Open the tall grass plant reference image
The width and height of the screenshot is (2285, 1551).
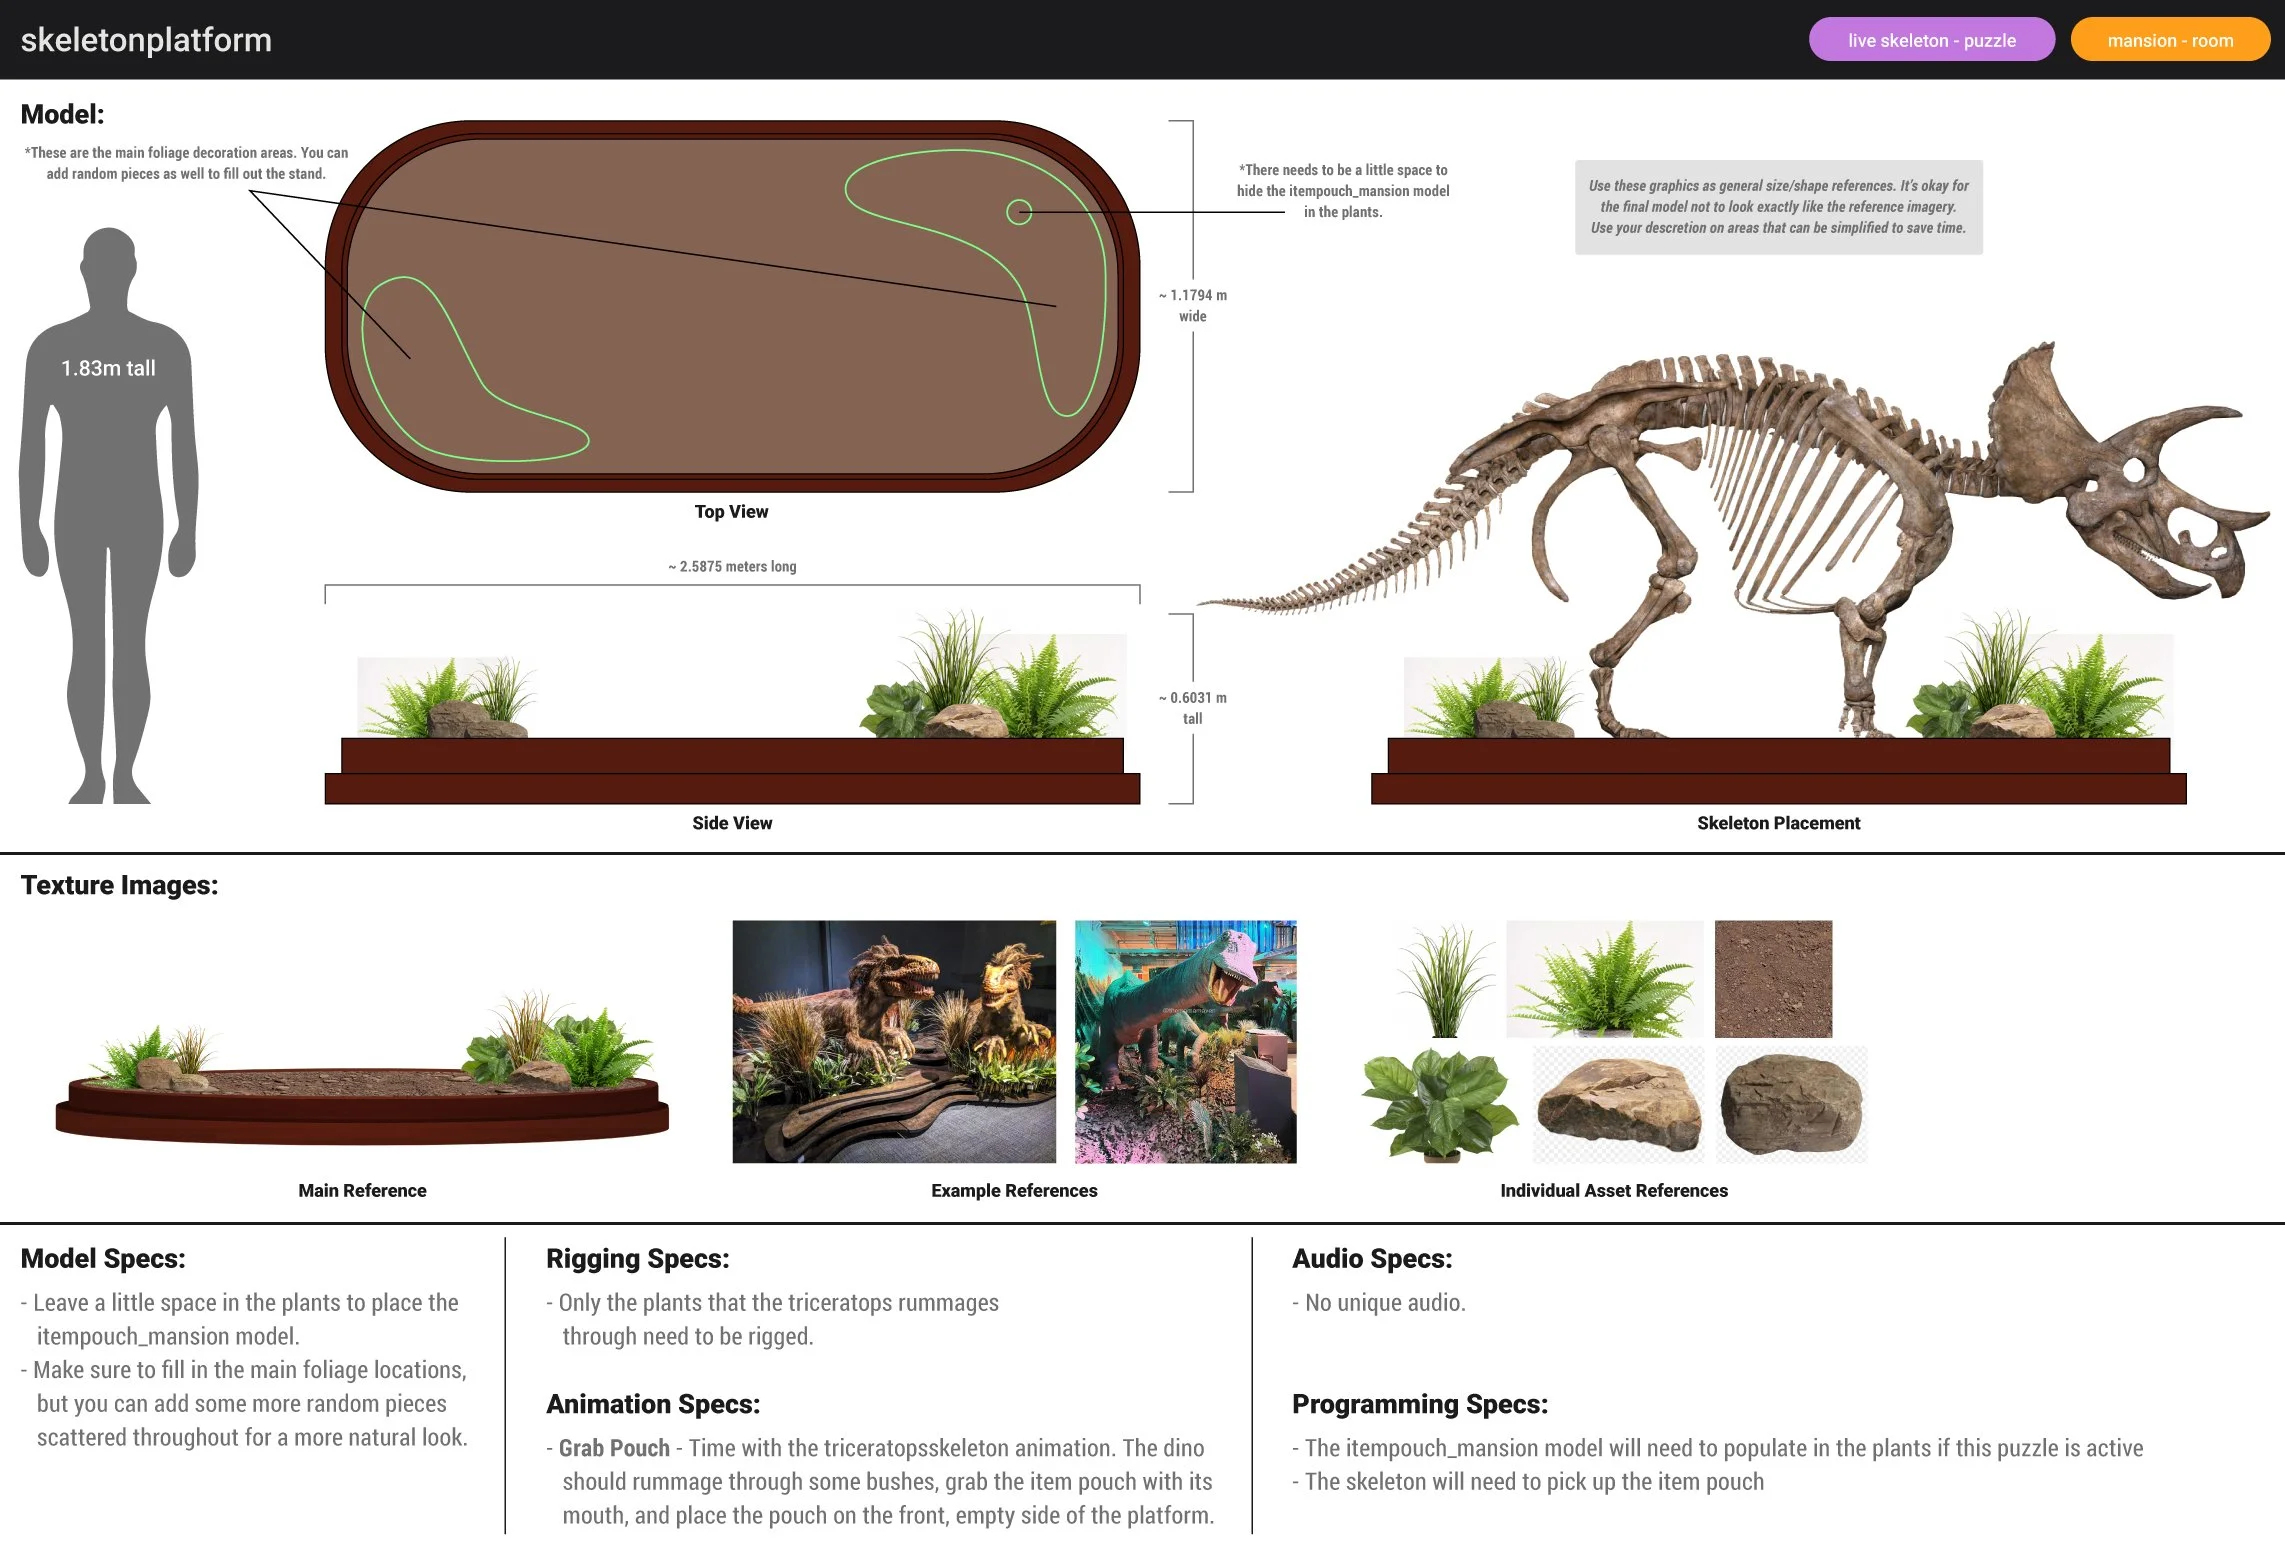click(x=1445, y=980)
